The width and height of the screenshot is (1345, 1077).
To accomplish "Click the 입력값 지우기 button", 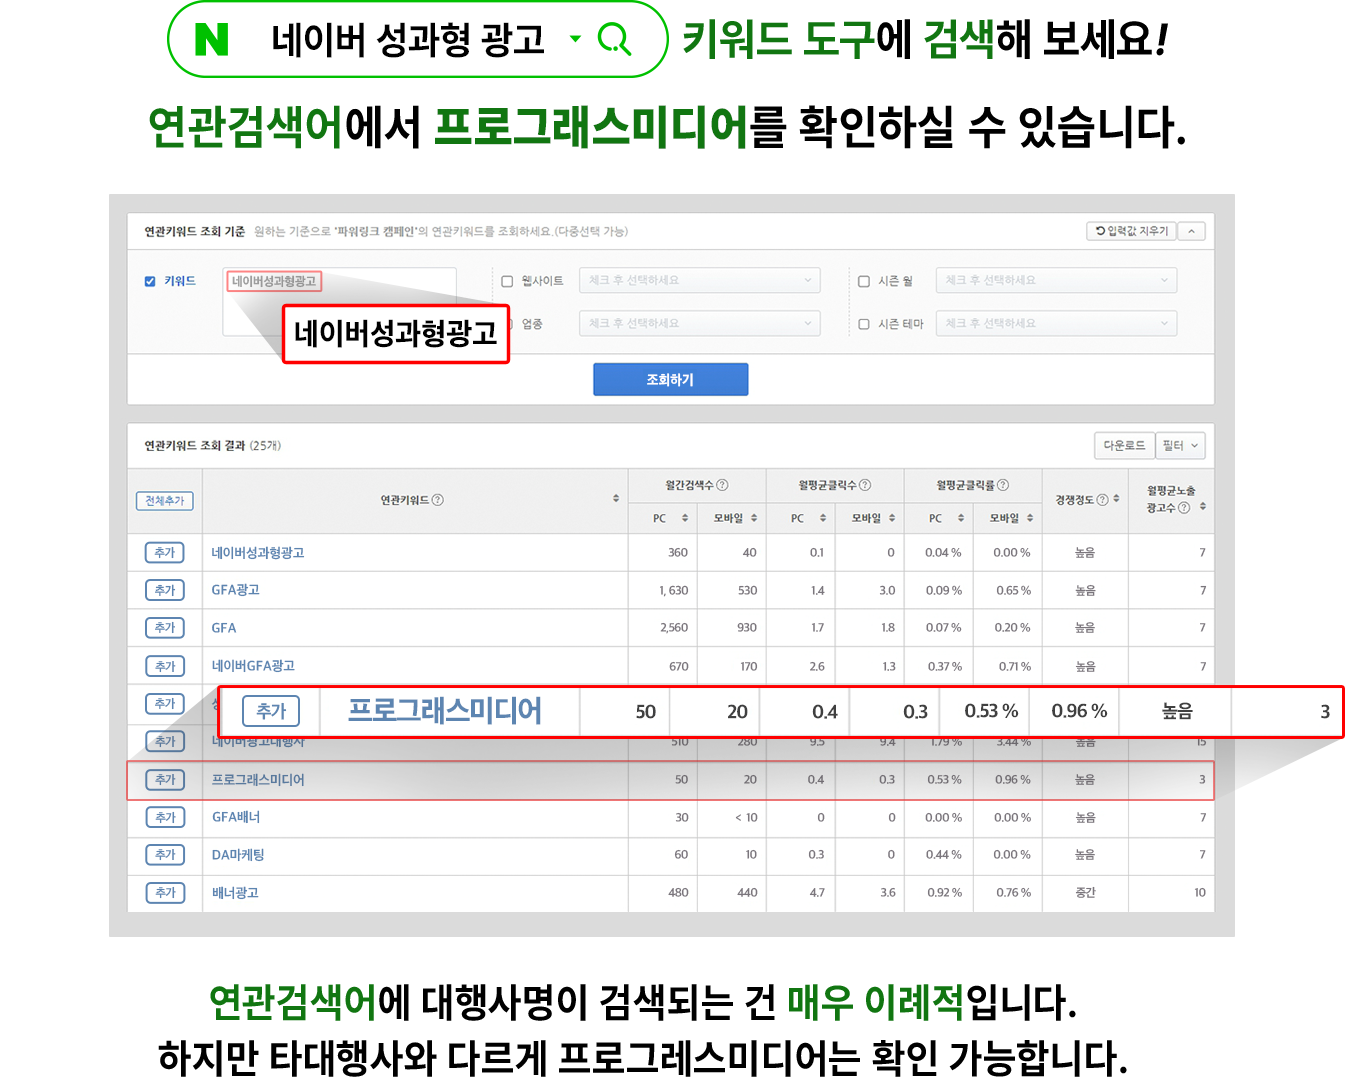I will tap(1131, 231).
